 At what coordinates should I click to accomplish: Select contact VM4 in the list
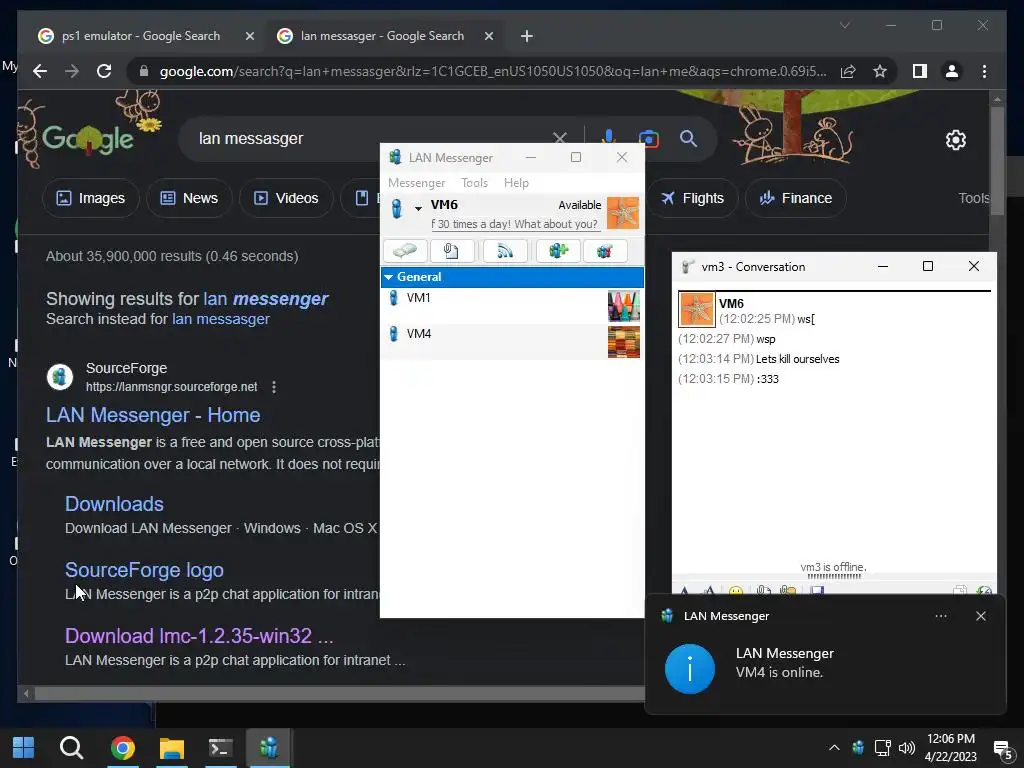[x=512, y=342]
